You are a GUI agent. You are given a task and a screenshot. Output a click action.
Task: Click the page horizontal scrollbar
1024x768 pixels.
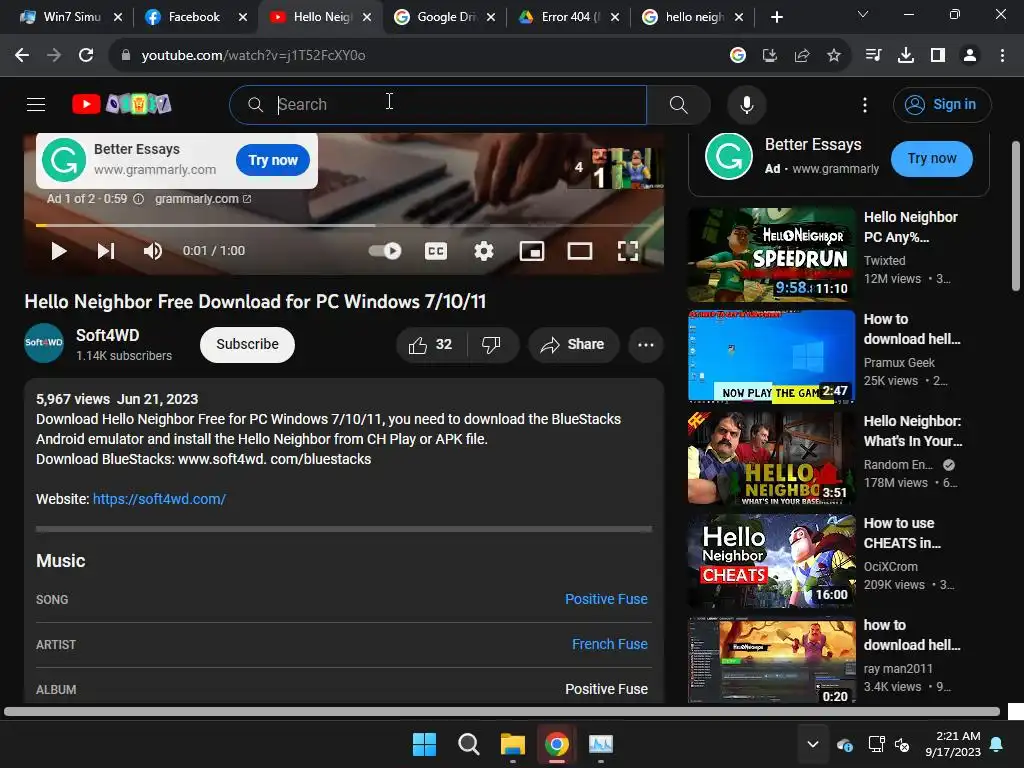[502, 712]
